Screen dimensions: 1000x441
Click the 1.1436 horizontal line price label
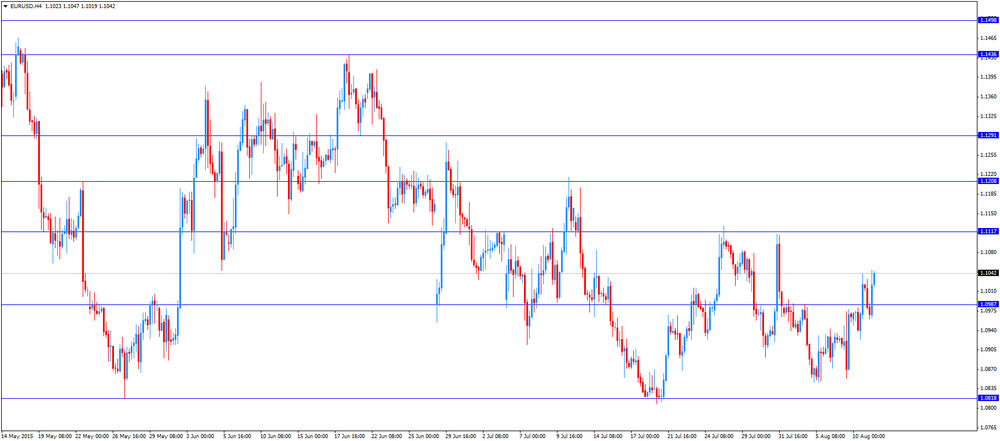point(987,54)
